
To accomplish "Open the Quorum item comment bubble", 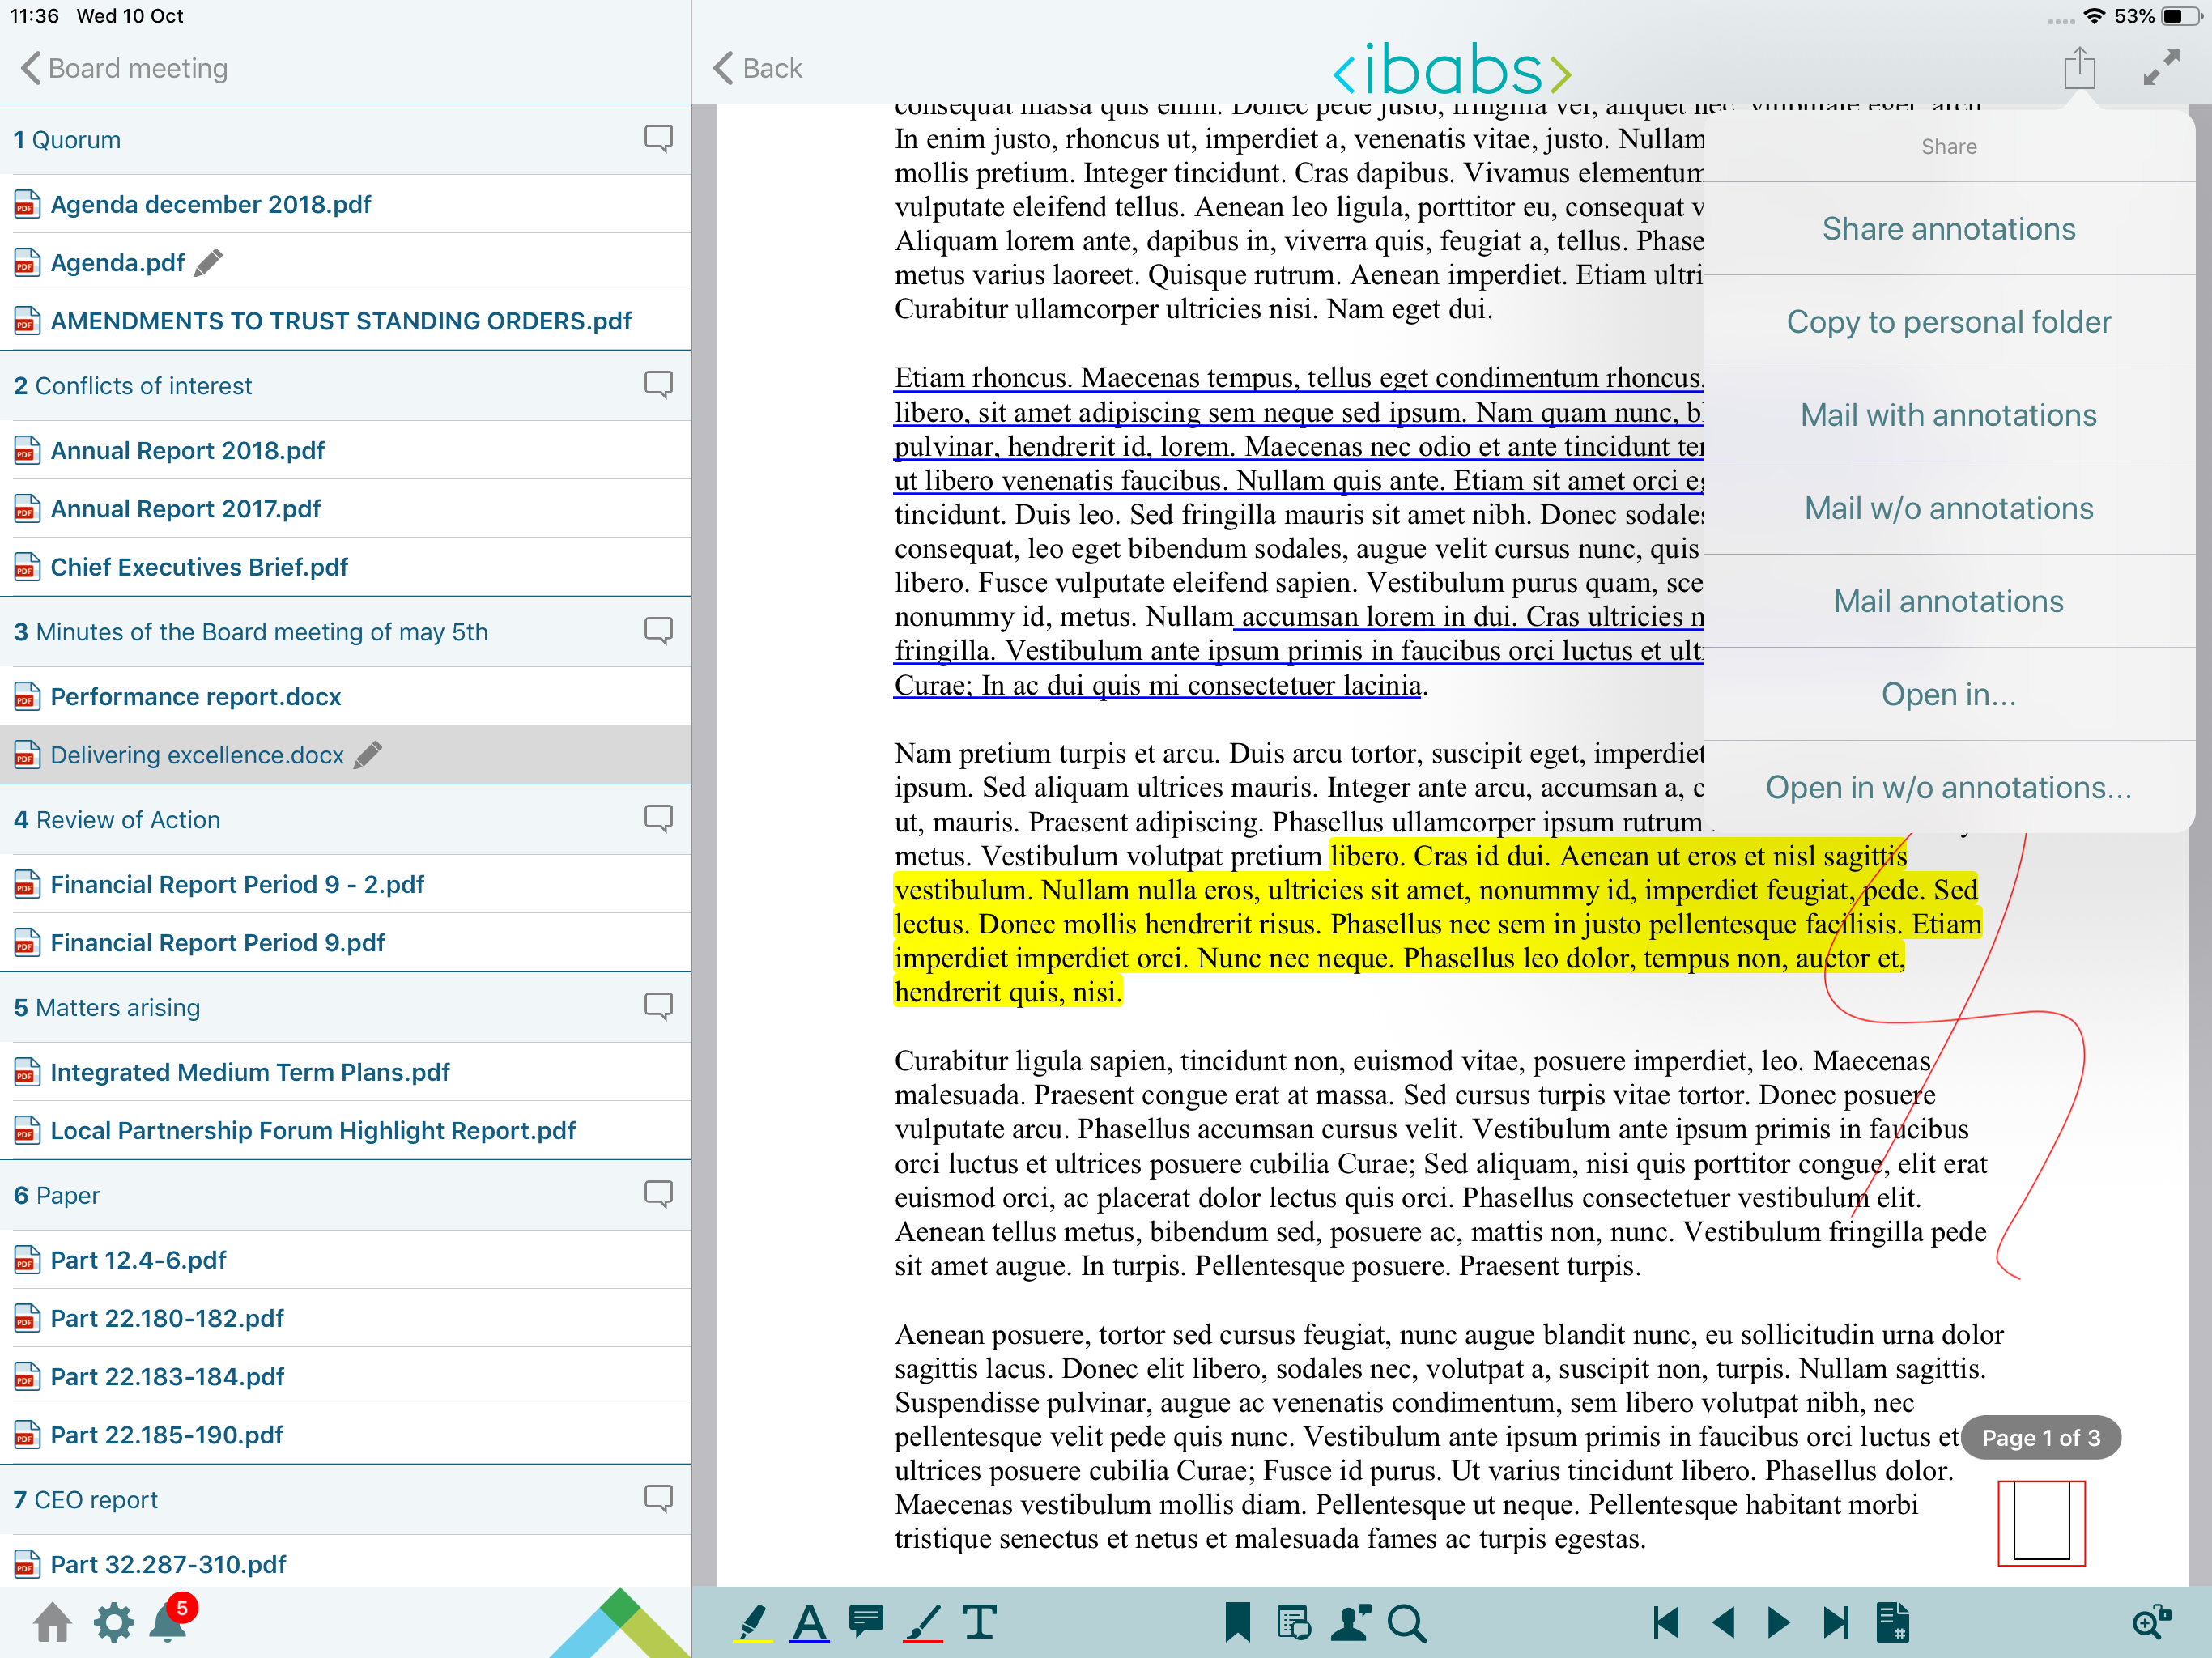I will tap(658, 138).
